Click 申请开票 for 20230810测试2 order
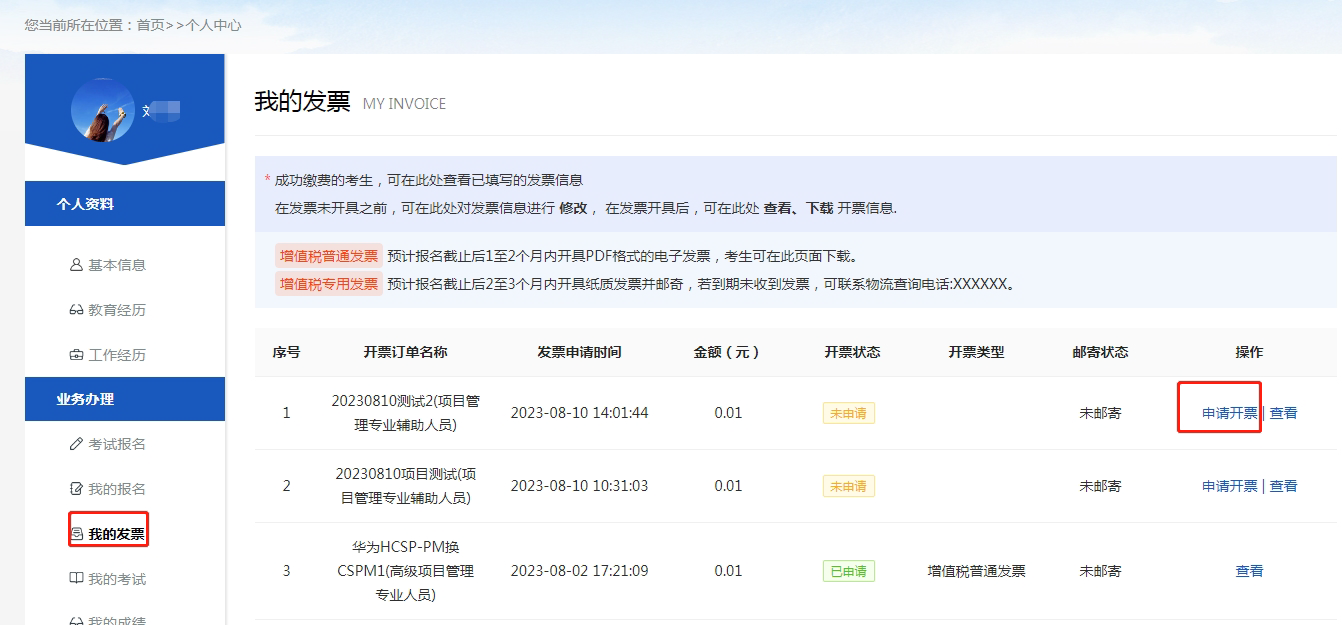 tap(1229, 413)
